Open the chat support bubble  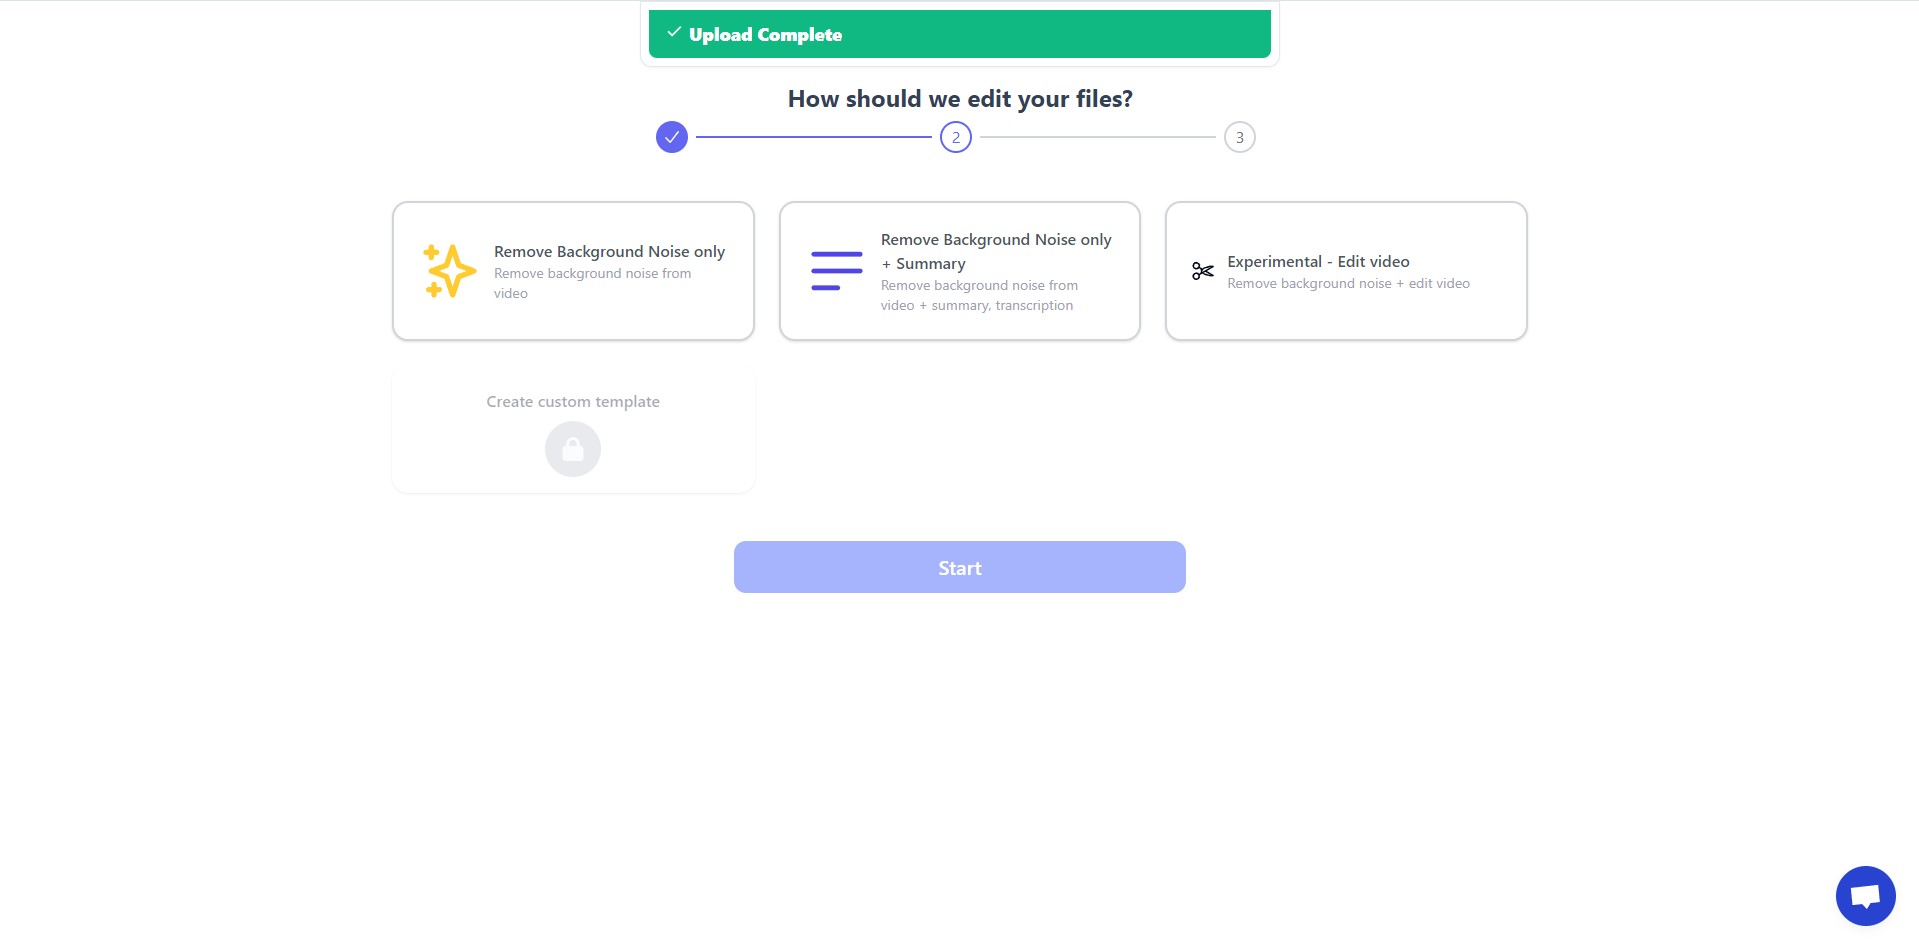pyautogui.click(x=1865, y=896)
